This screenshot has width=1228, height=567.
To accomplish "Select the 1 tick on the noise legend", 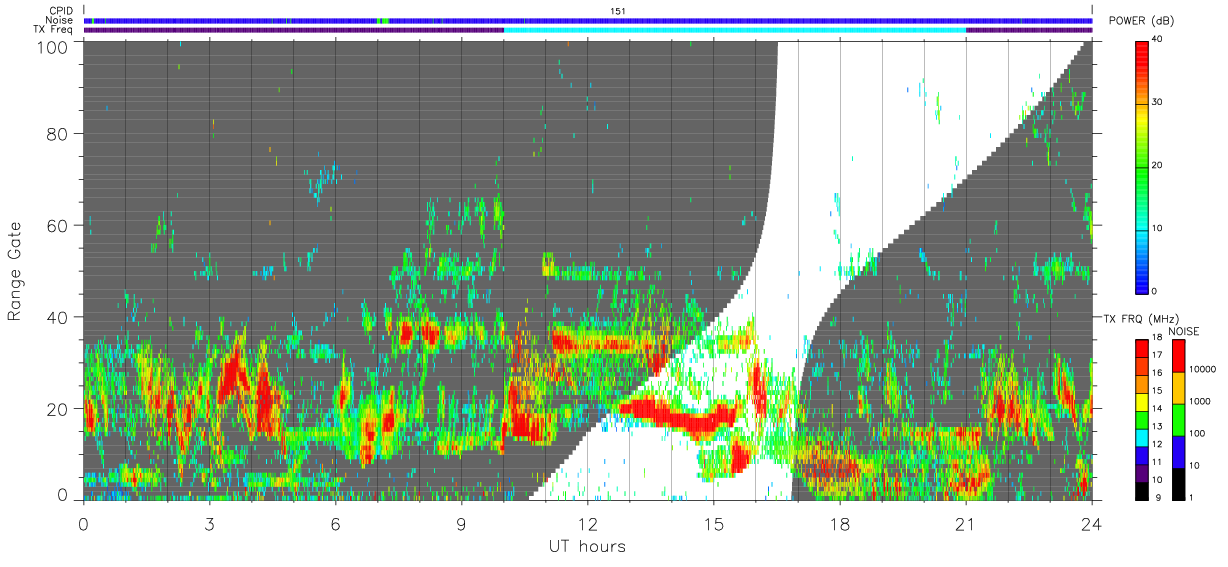I will [x=1192, y=497].
